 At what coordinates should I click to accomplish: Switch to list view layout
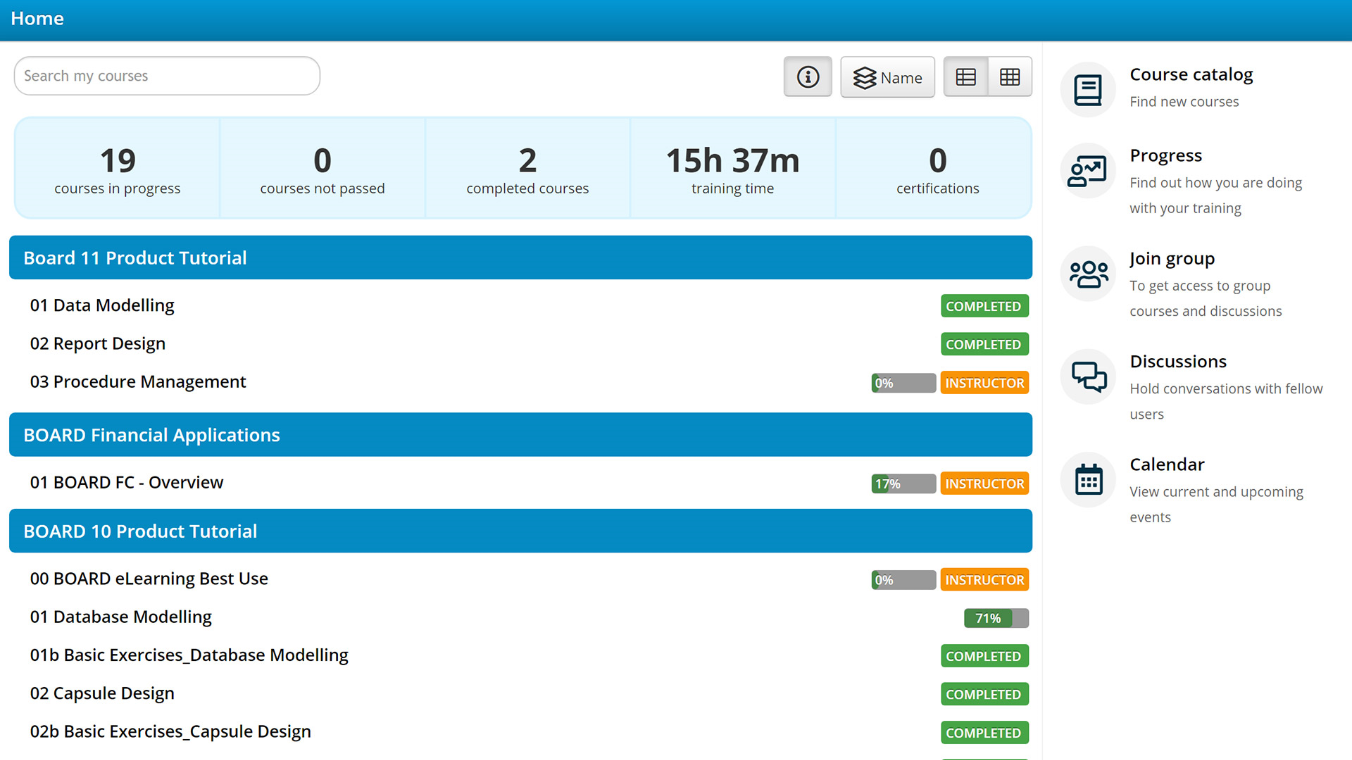(x=966, y=77)
